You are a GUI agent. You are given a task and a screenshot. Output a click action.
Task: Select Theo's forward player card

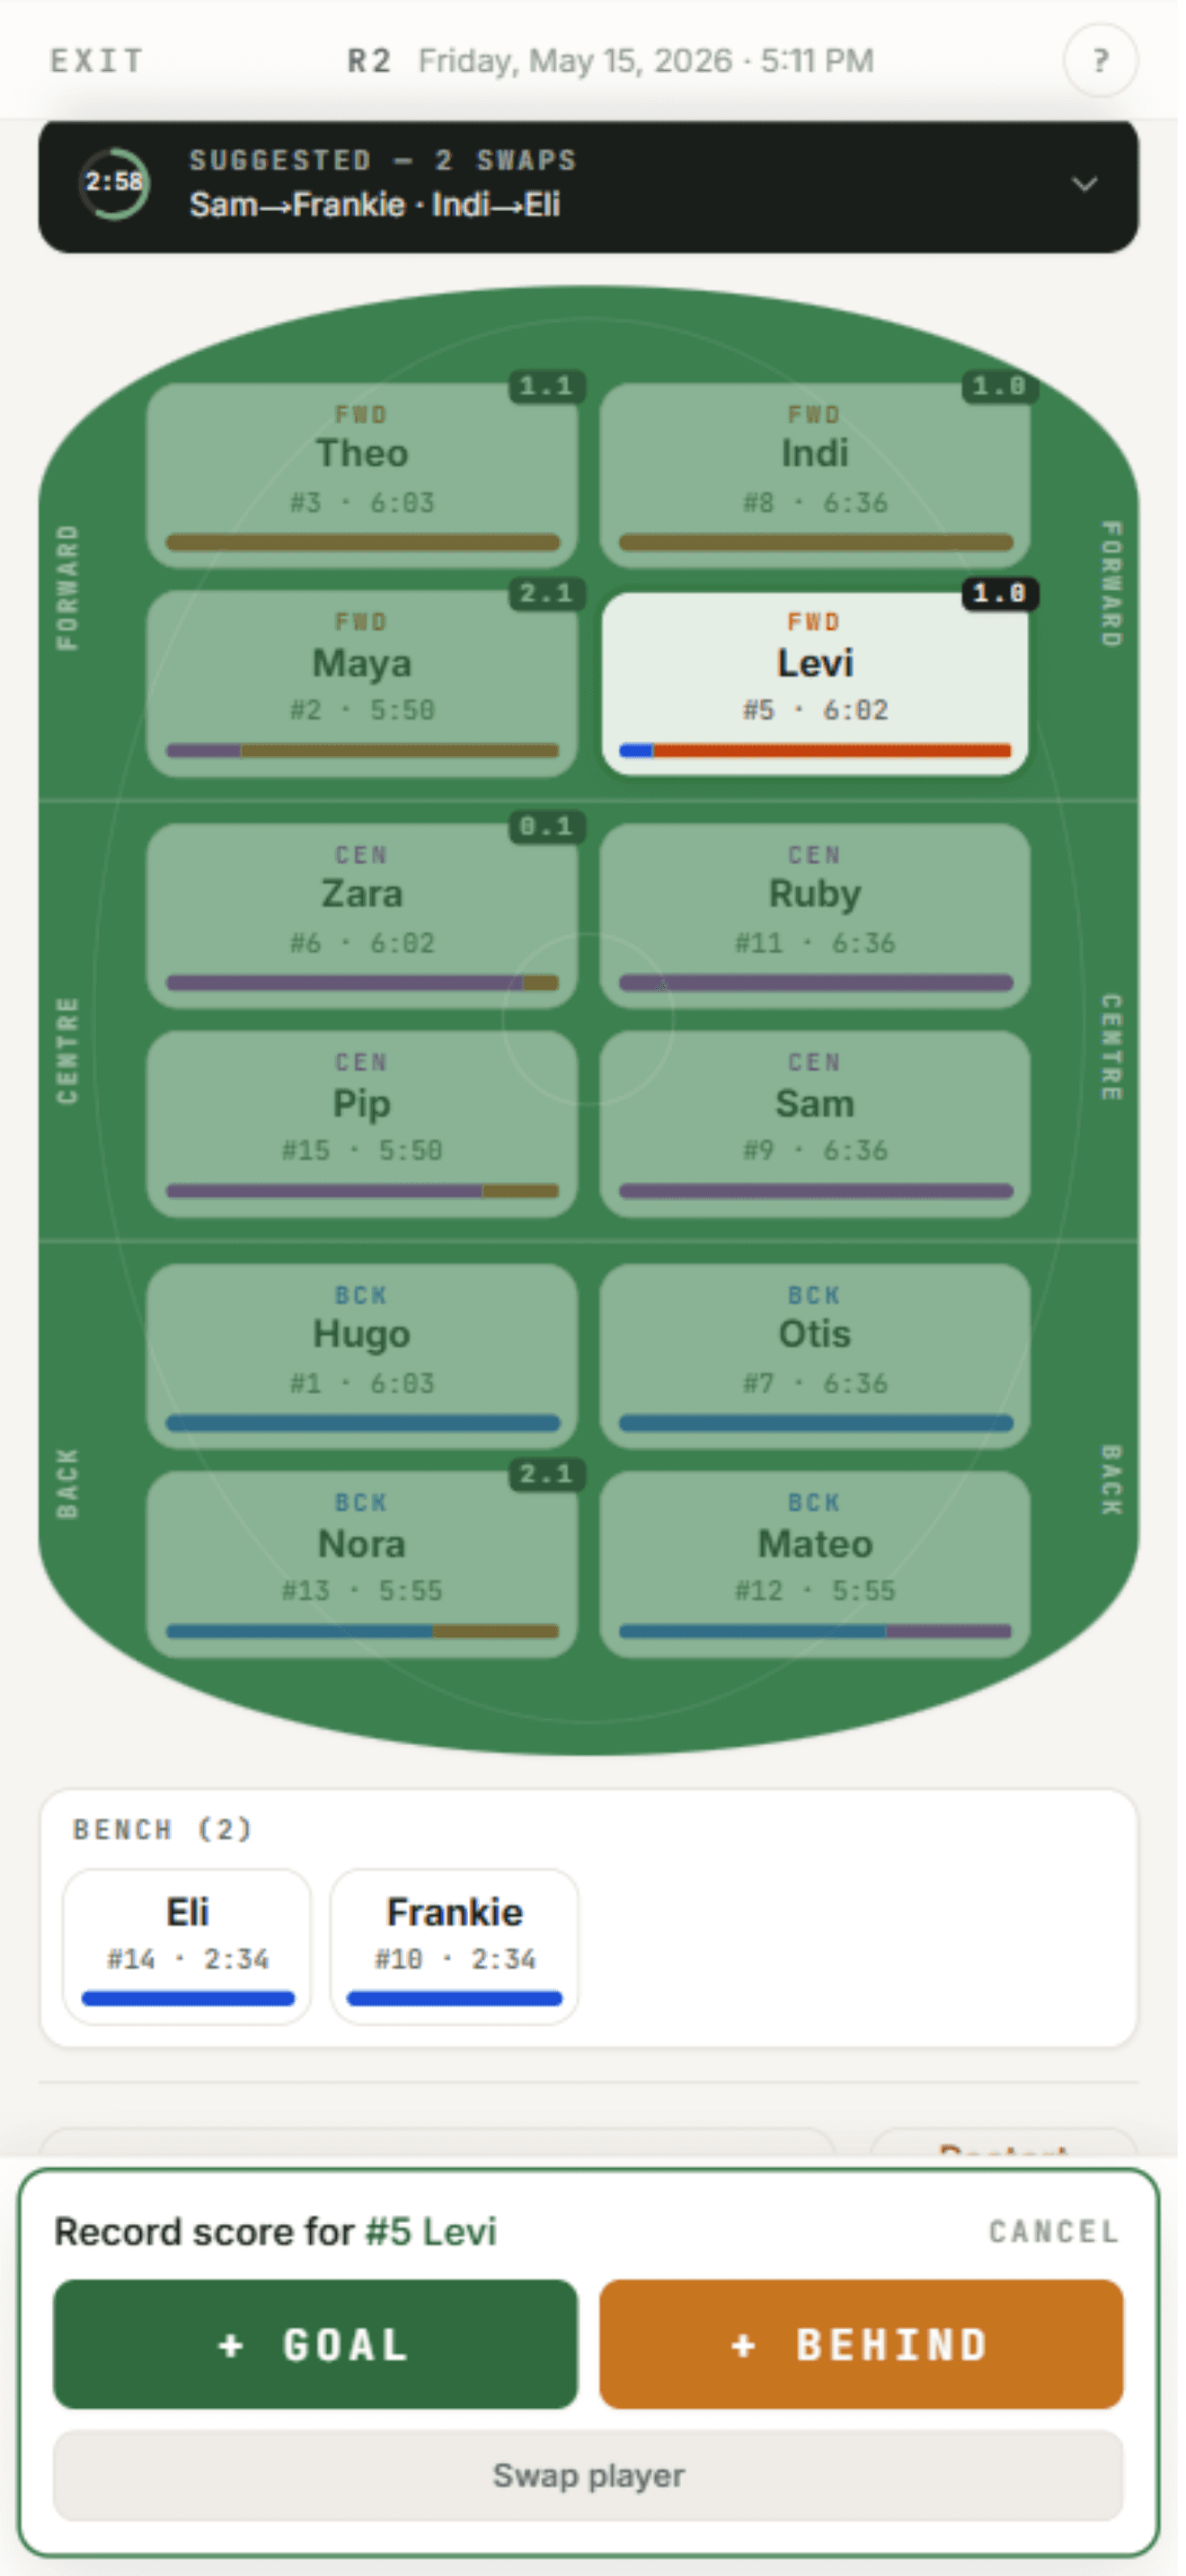click(x=364, y=476)
